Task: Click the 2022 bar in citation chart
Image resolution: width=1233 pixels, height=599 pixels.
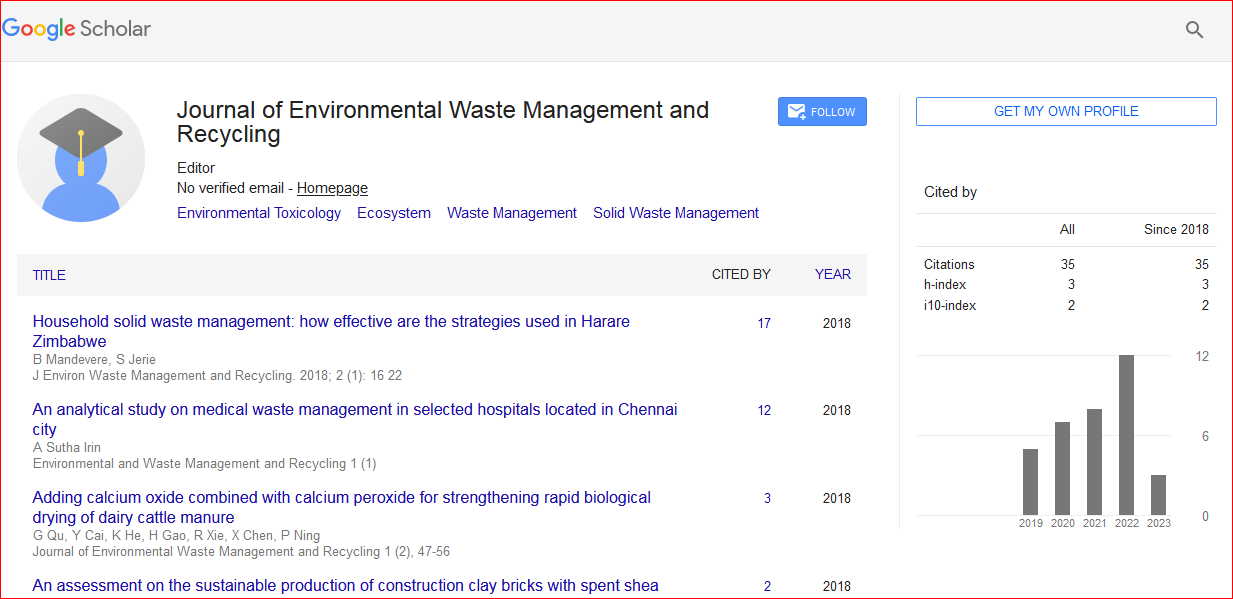Action: pos(1126,435)
